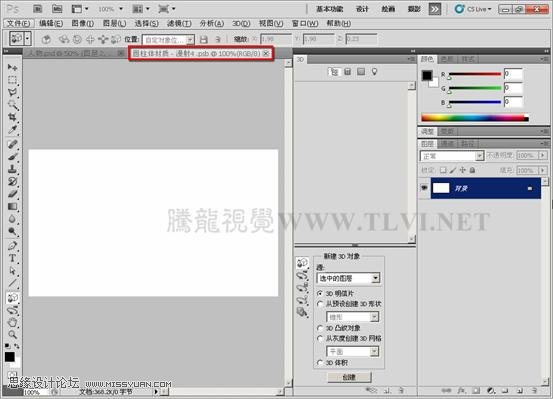This screenshot has height=399, width=553.
Task: Hide the 背景 layer visibility eye
Action: click(x=424, y=188)
